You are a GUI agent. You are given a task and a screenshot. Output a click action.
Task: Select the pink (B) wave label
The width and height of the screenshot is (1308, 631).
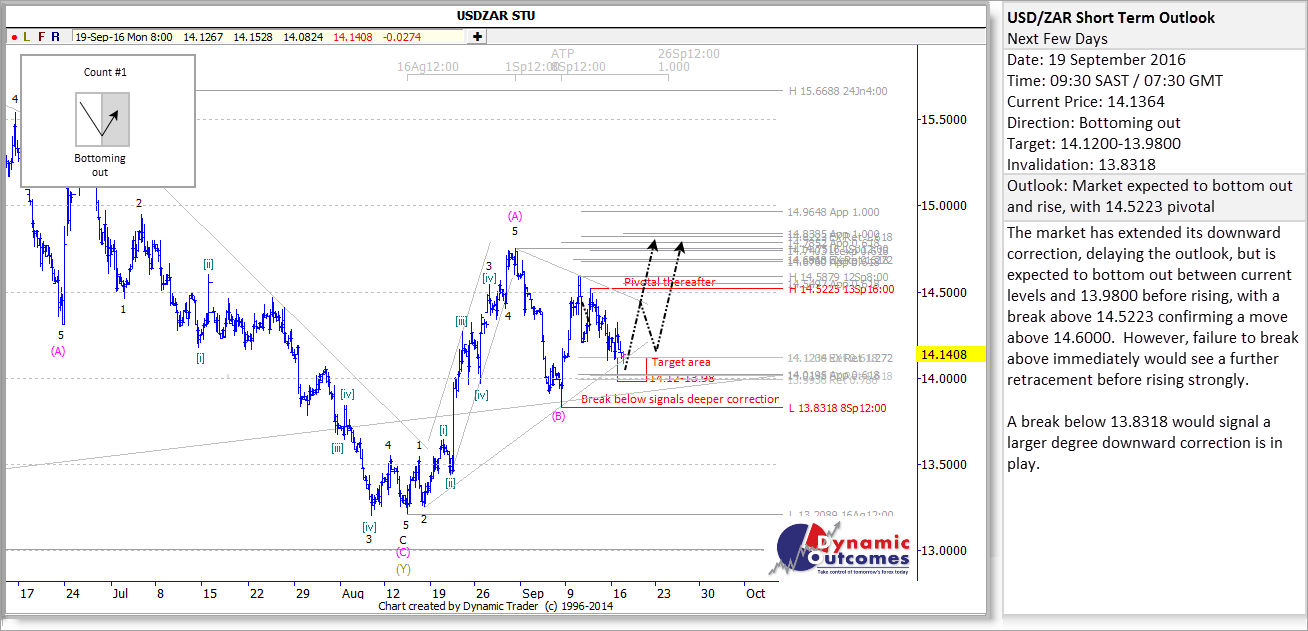point(558,417)
